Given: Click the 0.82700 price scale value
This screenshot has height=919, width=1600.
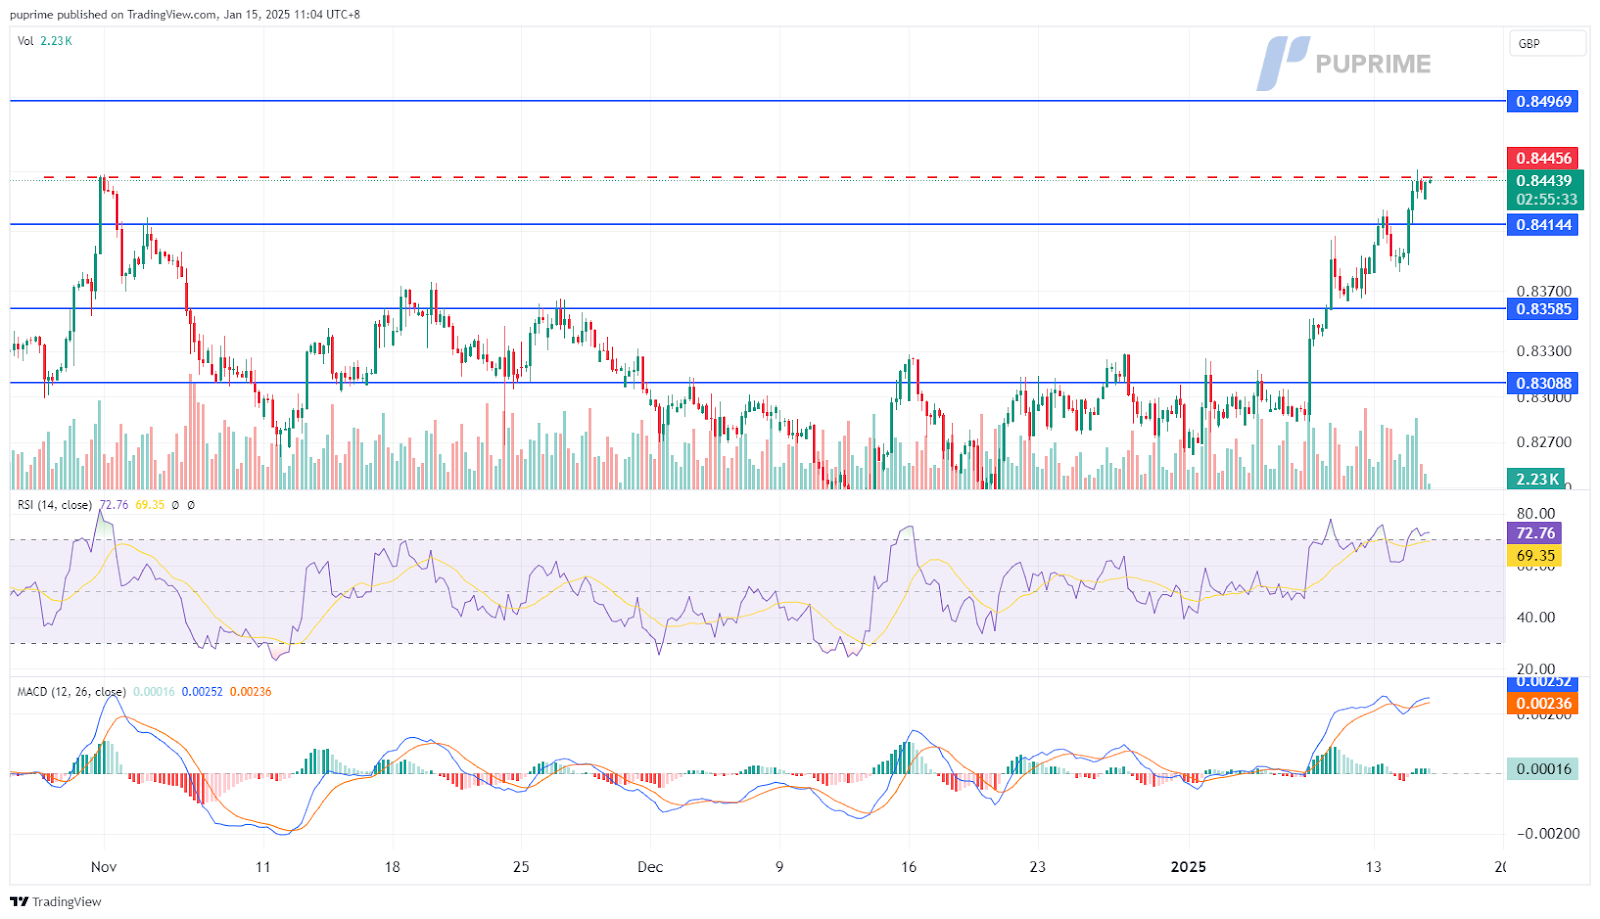Looking at the screenshot, I should pyautogui.click(x=1544, y=441).
